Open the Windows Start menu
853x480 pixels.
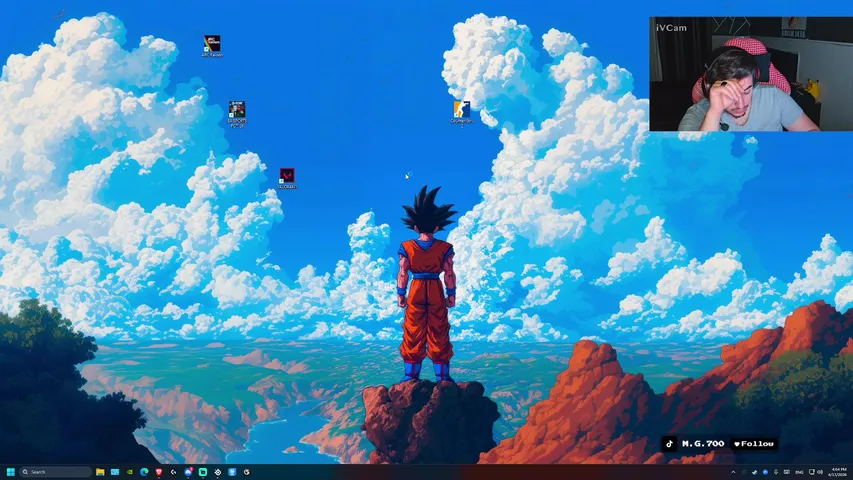click(x=10, y=472)
